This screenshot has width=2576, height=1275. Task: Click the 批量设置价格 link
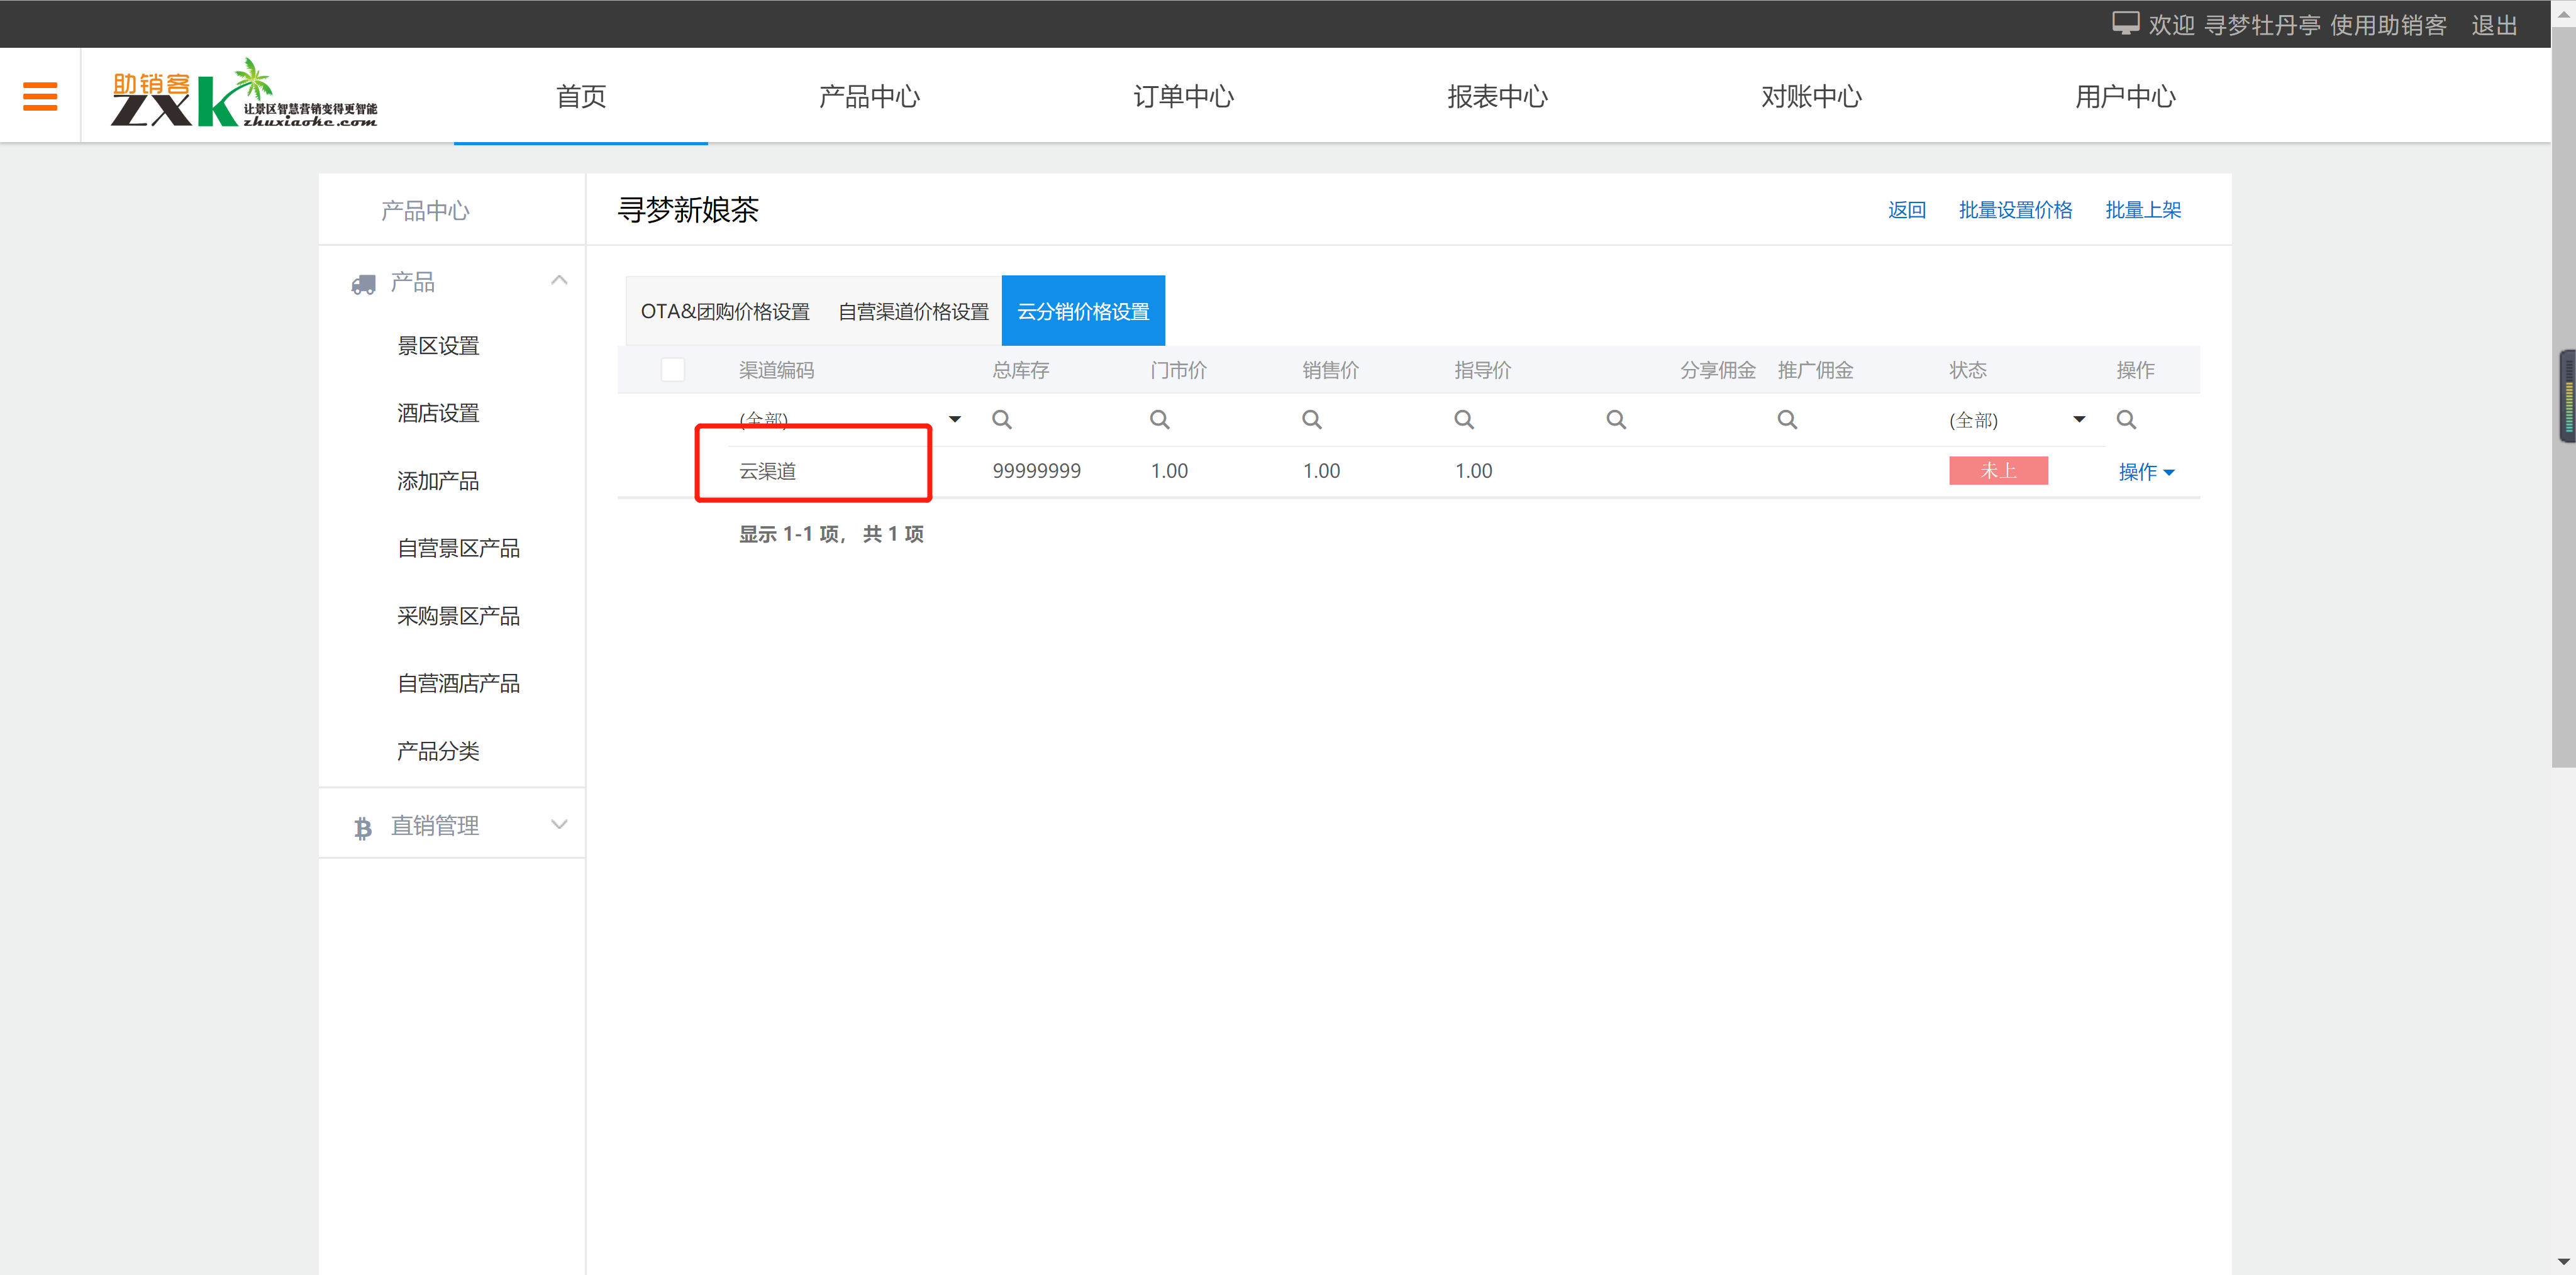point(2015,210)
